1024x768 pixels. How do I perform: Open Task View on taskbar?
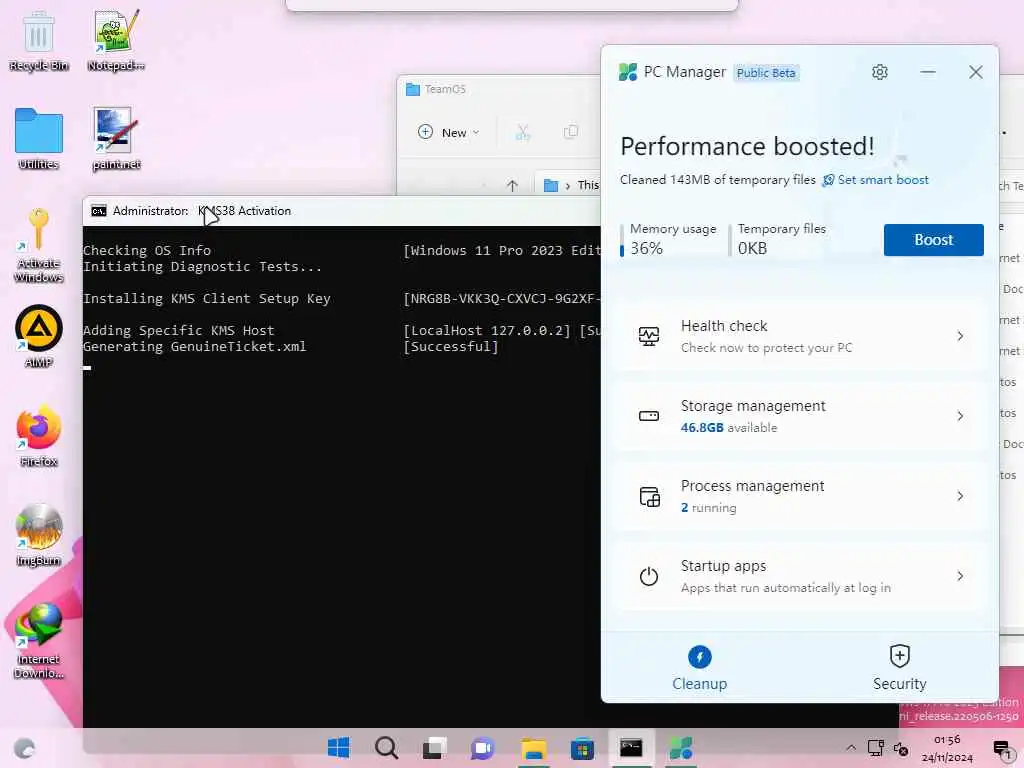click(x=434, y=748)
